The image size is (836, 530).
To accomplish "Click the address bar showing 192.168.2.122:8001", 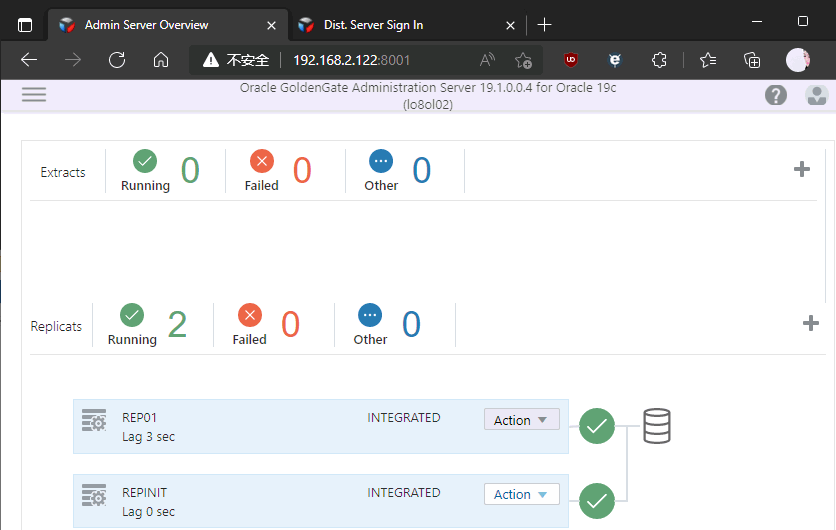I will [x=350, y=60].
